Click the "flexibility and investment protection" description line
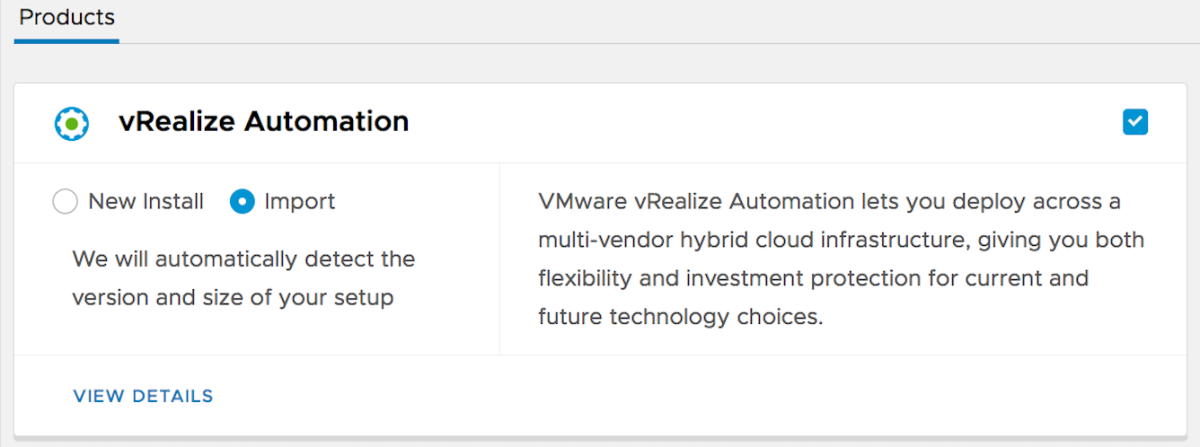Screen dimensions: 1200x447 tap(812, 278)
